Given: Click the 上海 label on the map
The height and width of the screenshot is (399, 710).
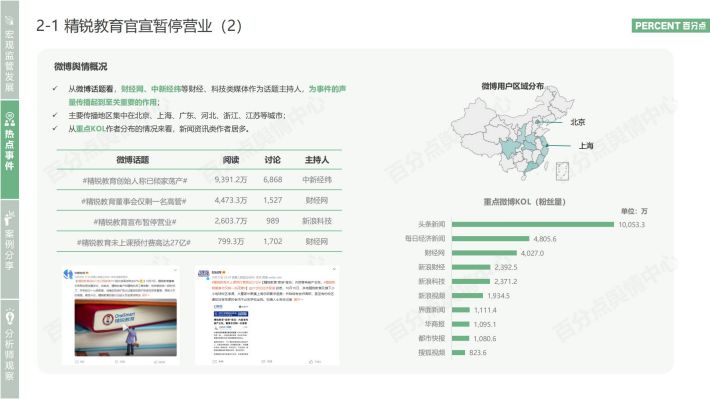Looking at the screenshot, I should click(x=586, y=145).
